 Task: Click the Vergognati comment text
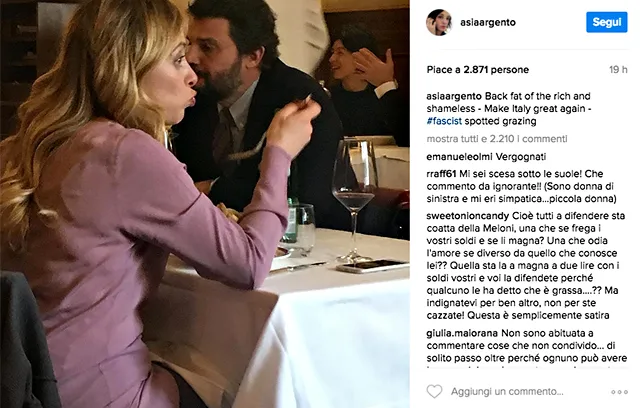pyautogui.click(x=516, y=157)
